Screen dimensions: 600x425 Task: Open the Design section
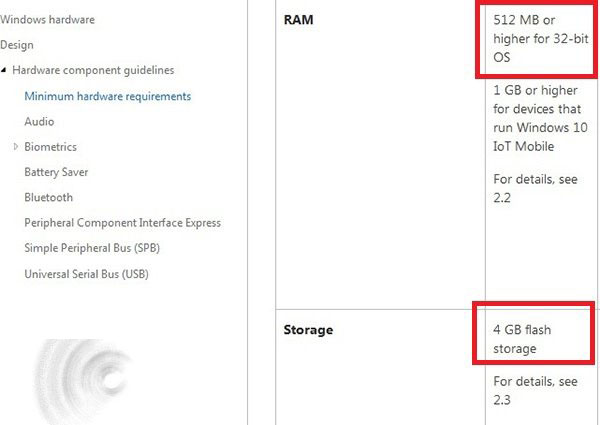pyautogui.click(x=17, y=45)
